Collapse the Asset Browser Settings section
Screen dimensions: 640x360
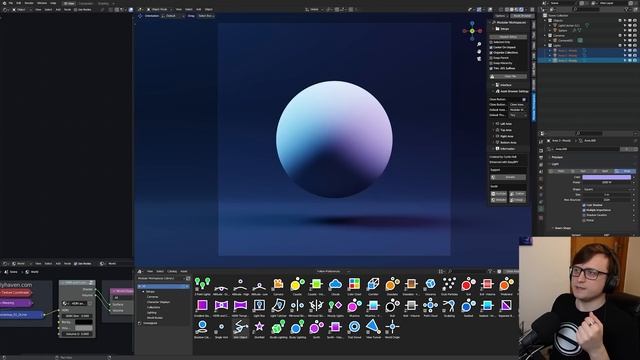pos(511,91)
